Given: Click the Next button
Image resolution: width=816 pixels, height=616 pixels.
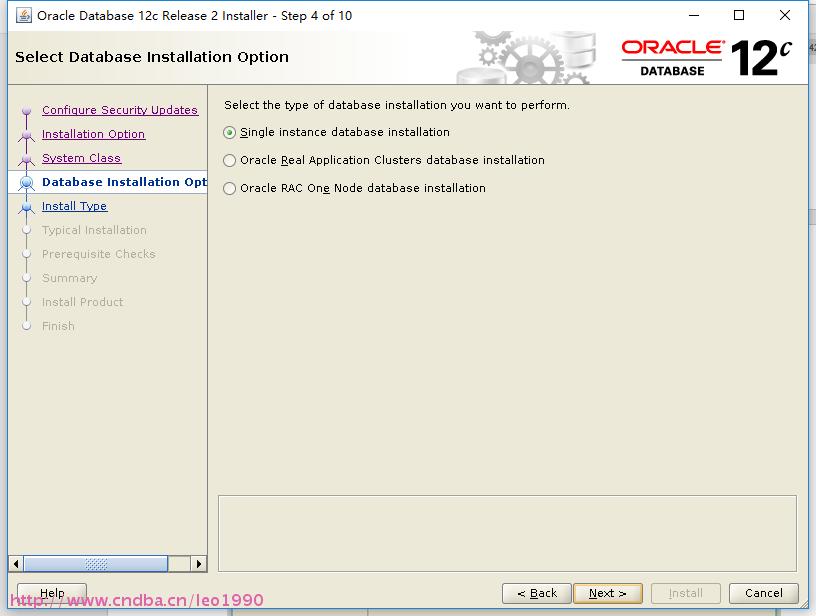Looking at the screenshot, I should (x=607, y=593).
